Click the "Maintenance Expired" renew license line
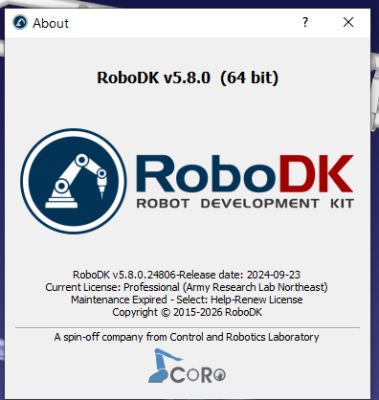 point(187,299)
